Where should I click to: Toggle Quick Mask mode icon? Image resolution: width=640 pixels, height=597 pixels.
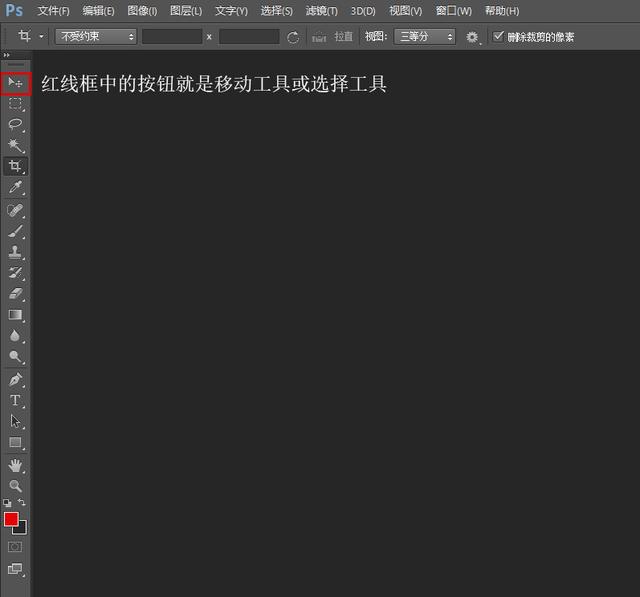[x=15, y=547]
